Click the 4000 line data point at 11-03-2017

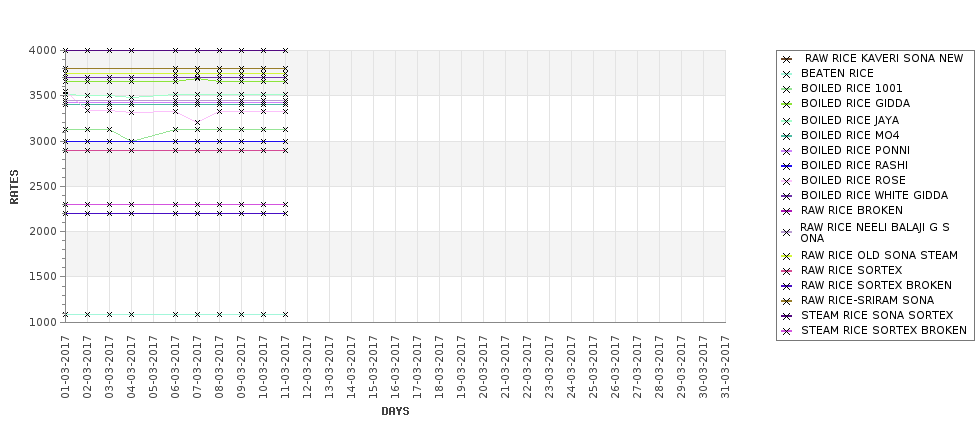tap(285, 50)
